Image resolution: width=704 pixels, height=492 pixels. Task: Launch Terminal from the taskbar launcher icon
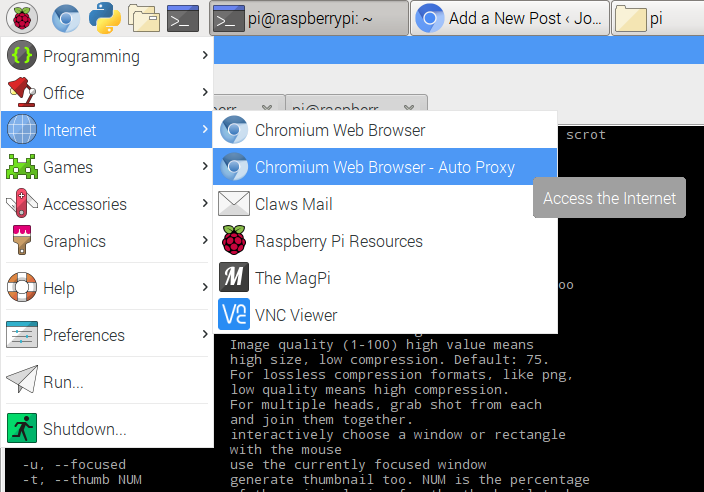pos(183,18)
